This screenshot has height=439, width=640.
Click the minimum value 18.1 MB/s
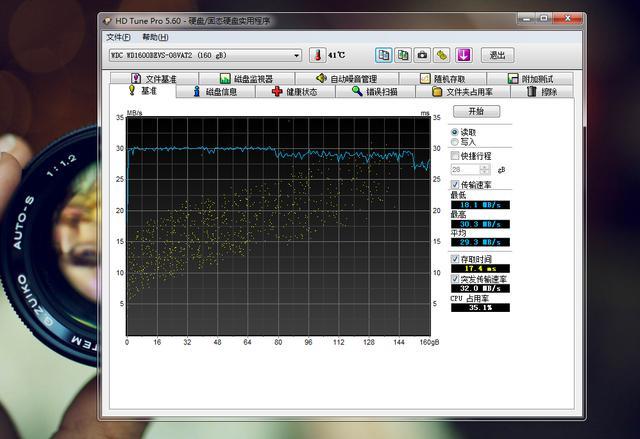(480, 205)
